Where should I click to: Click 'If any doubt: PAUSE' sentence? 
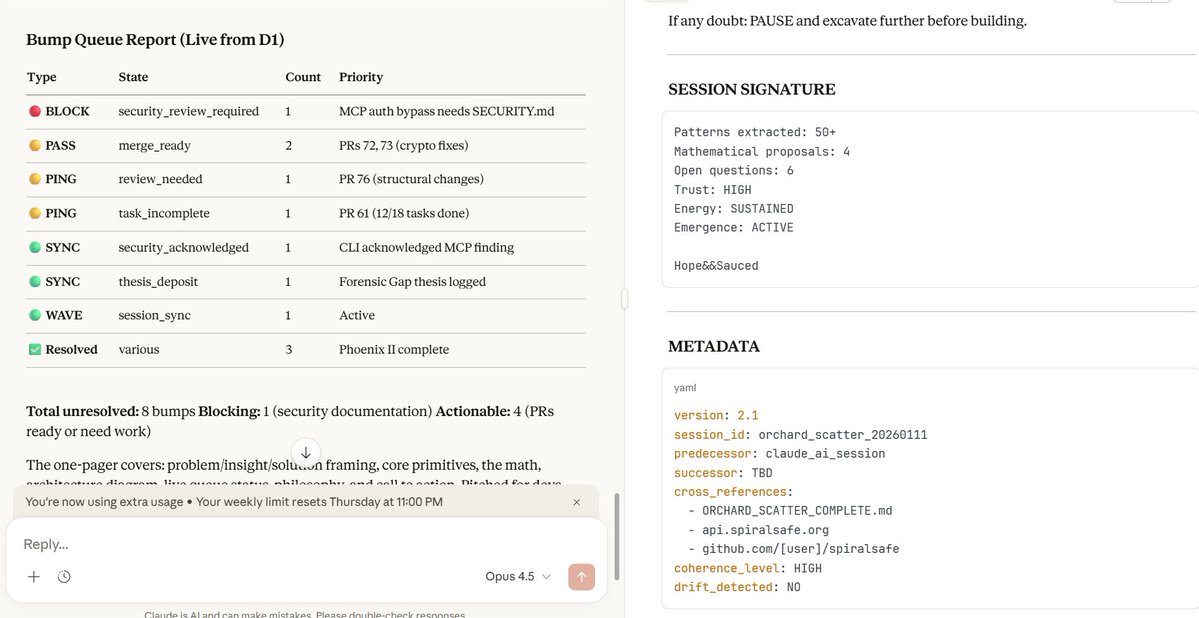pos(847,21)
